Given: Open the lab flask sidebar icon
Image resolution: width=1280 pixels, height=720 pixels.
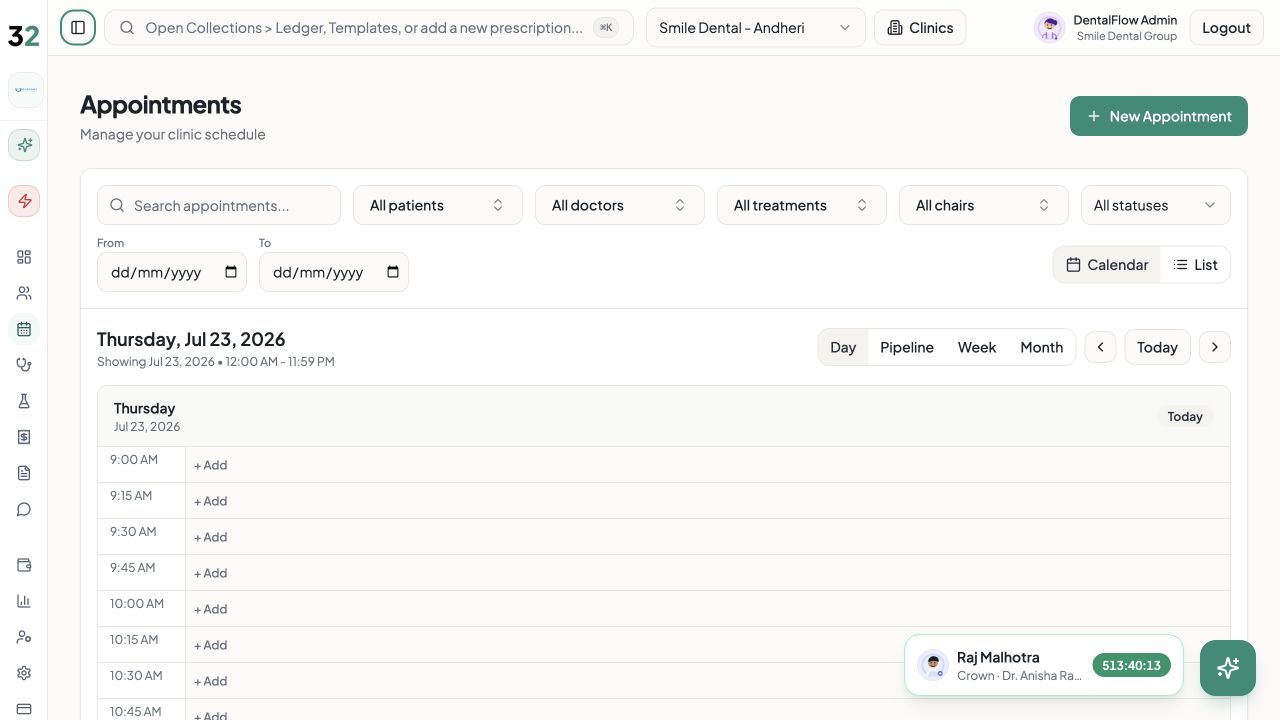Looking at the screenshot, I should point(24,401).
